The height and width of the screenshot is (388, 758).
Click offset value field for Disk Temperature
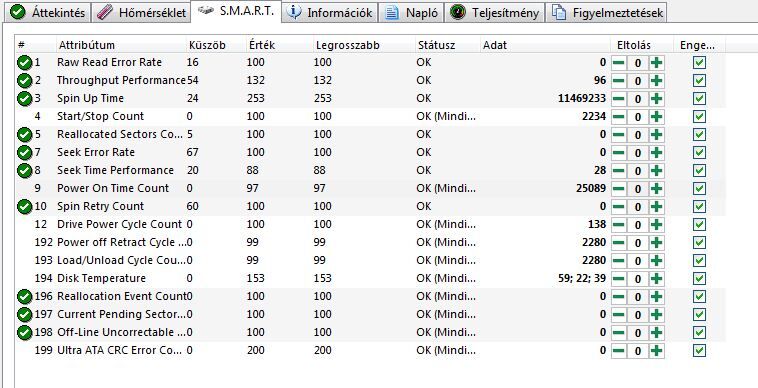click(x=638, y=279)
